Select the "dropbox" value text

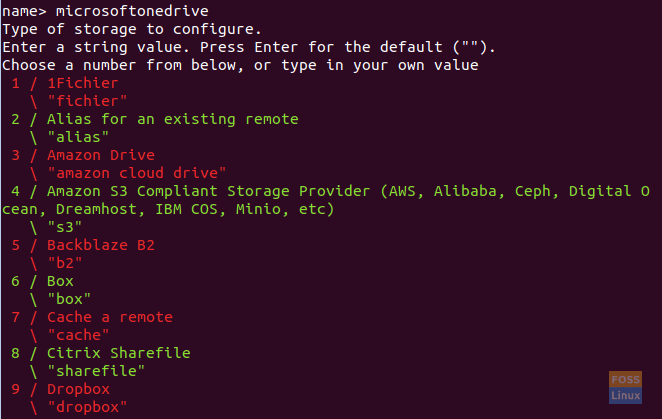(87, 407)
